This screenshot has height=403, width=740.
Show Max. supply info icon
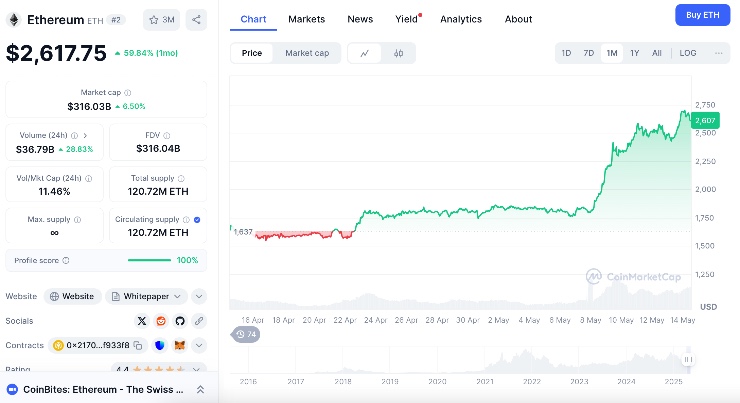click(x=77, y=219)
